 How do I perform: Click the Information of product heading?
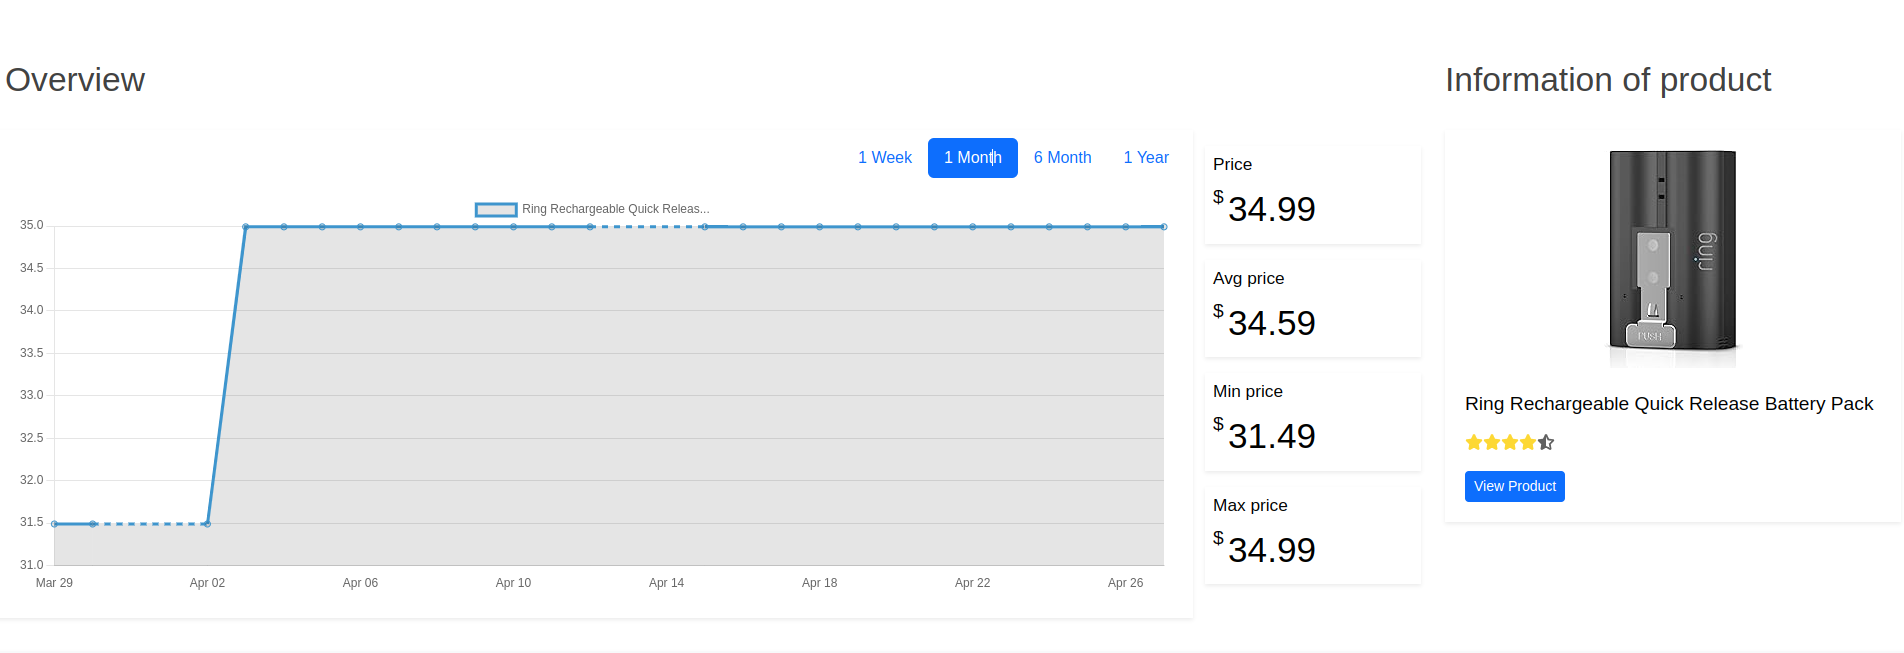[1608, 80]
